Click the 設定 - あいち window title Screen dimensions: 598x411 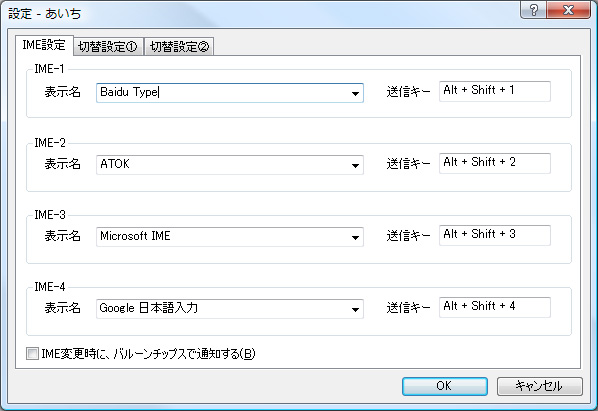click(x=45, y=14)
